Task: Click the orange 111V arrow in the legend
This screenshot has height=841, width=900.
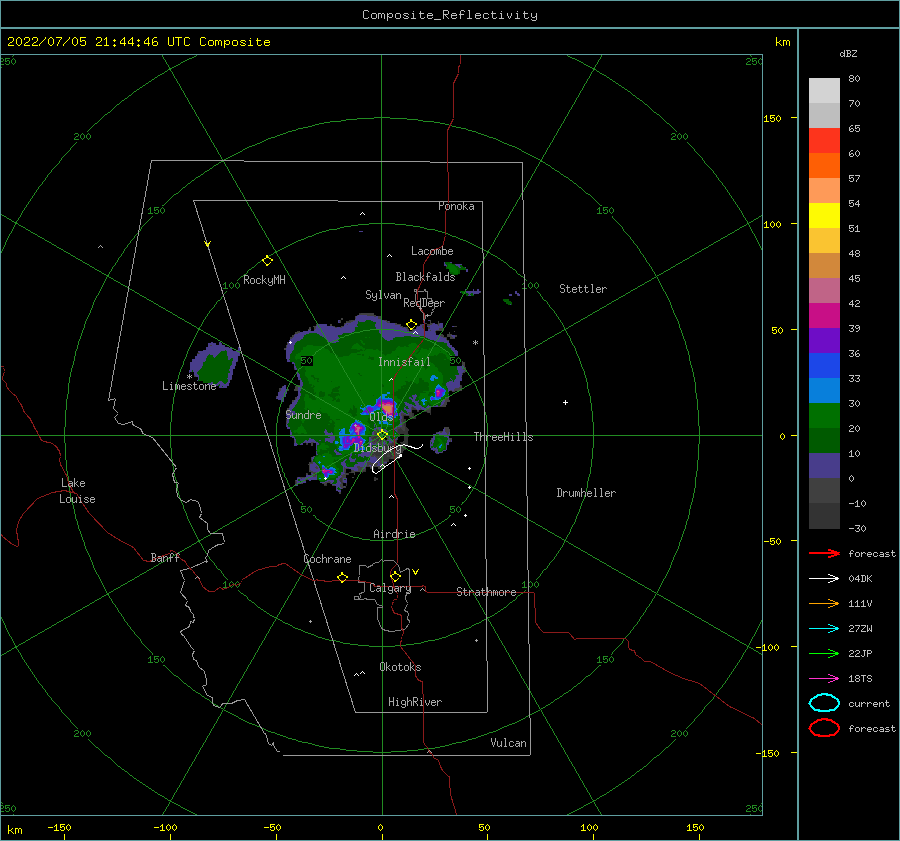Action: (x=824, y=603)
